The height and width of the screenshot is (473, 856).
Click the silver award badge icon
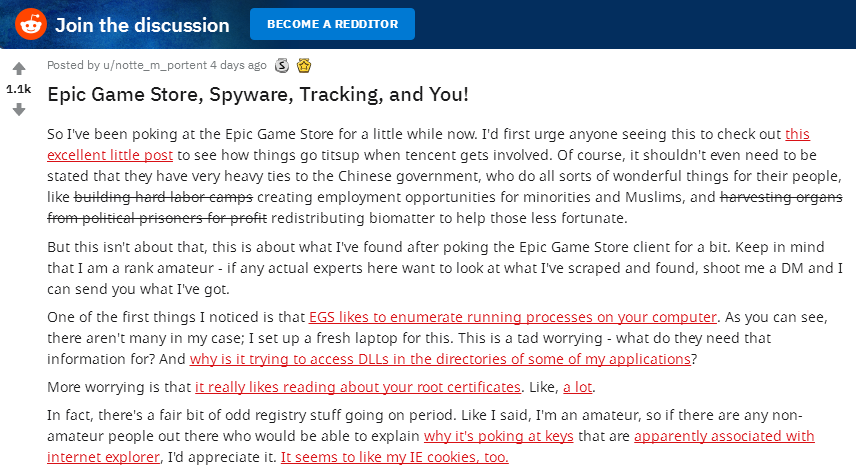(282, 66)
